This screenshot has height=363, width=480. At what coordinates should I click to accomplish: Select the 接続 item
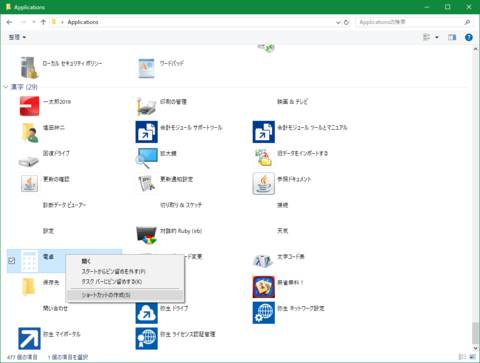283,205
